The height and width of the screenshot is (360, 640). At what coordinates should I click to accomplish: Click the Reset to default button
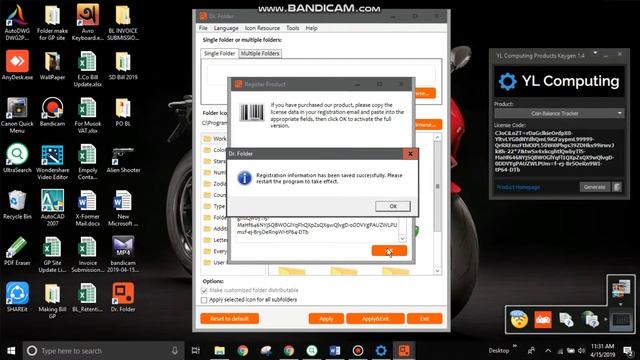click(x=229, y=318)
